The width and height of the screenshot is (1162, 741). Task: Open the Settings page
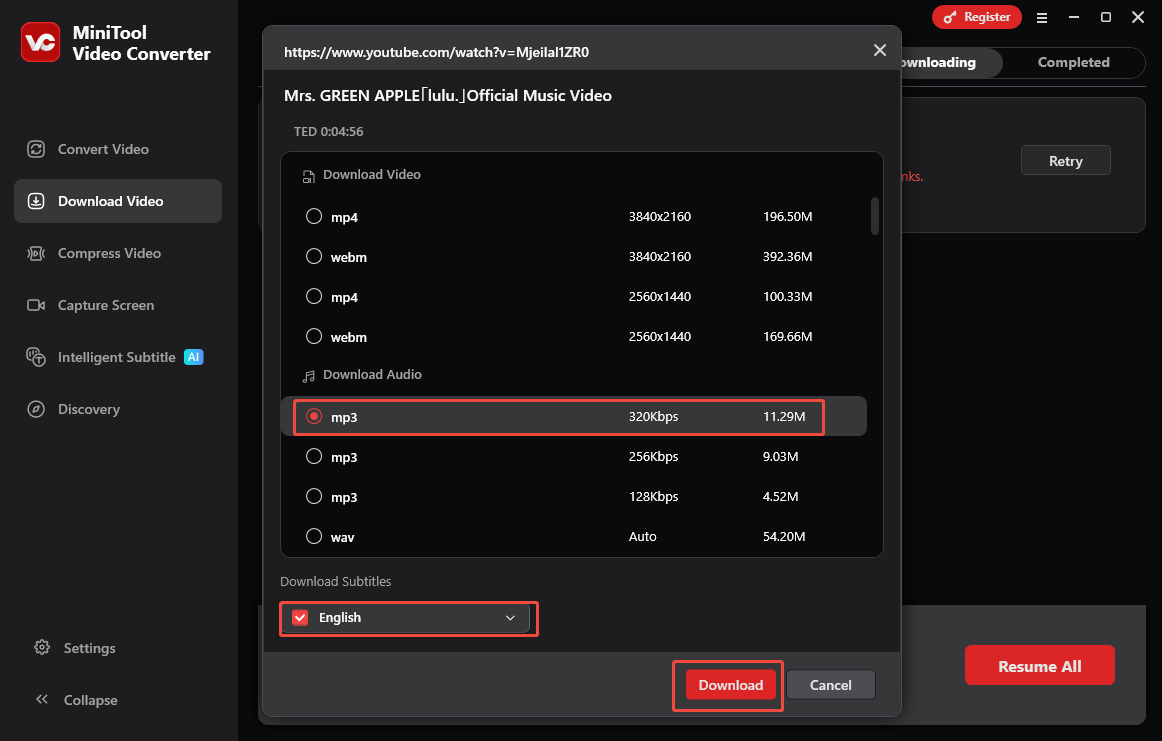click(x=88, y=648)
